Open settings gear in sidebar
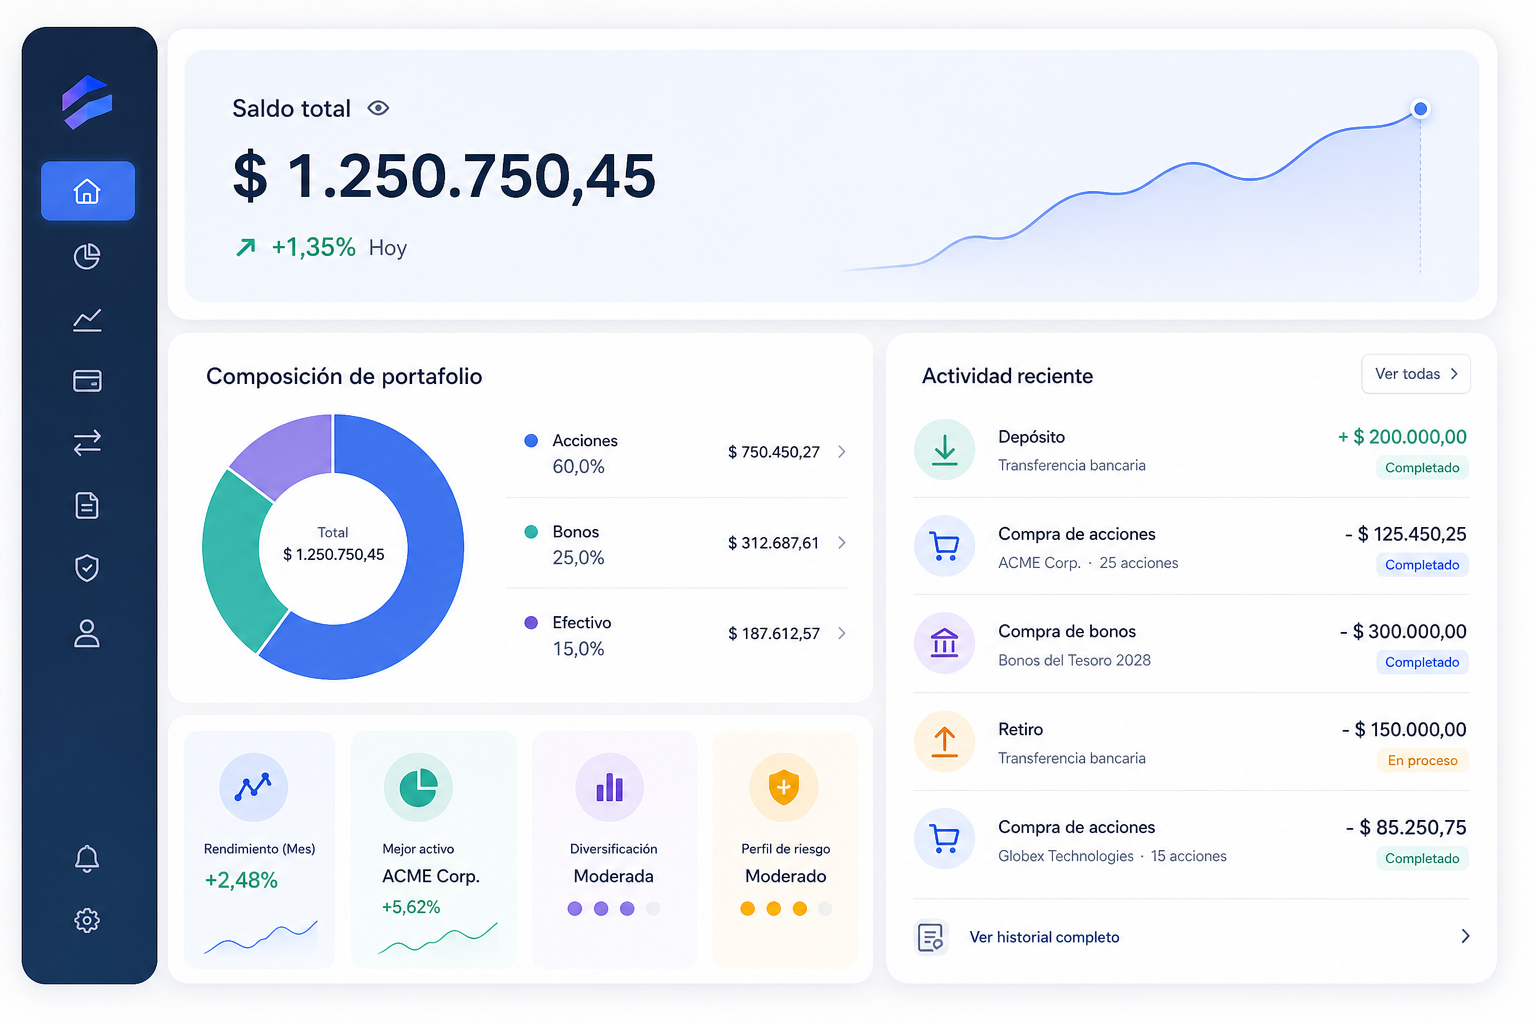The height and width of the screenshot is (1024, 1536). (x=87, y=920)
